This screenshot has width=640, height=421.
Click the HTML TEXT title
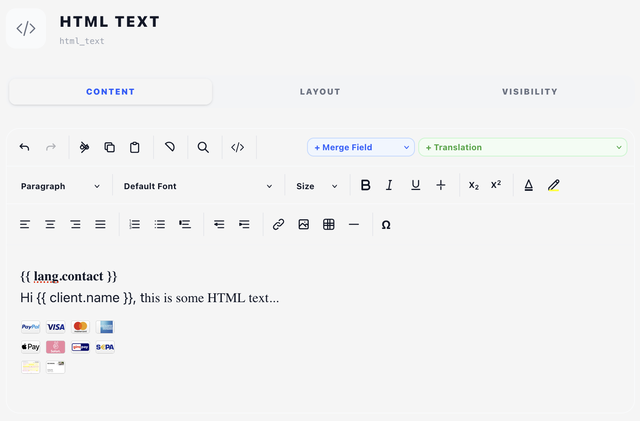coord(109,22)
